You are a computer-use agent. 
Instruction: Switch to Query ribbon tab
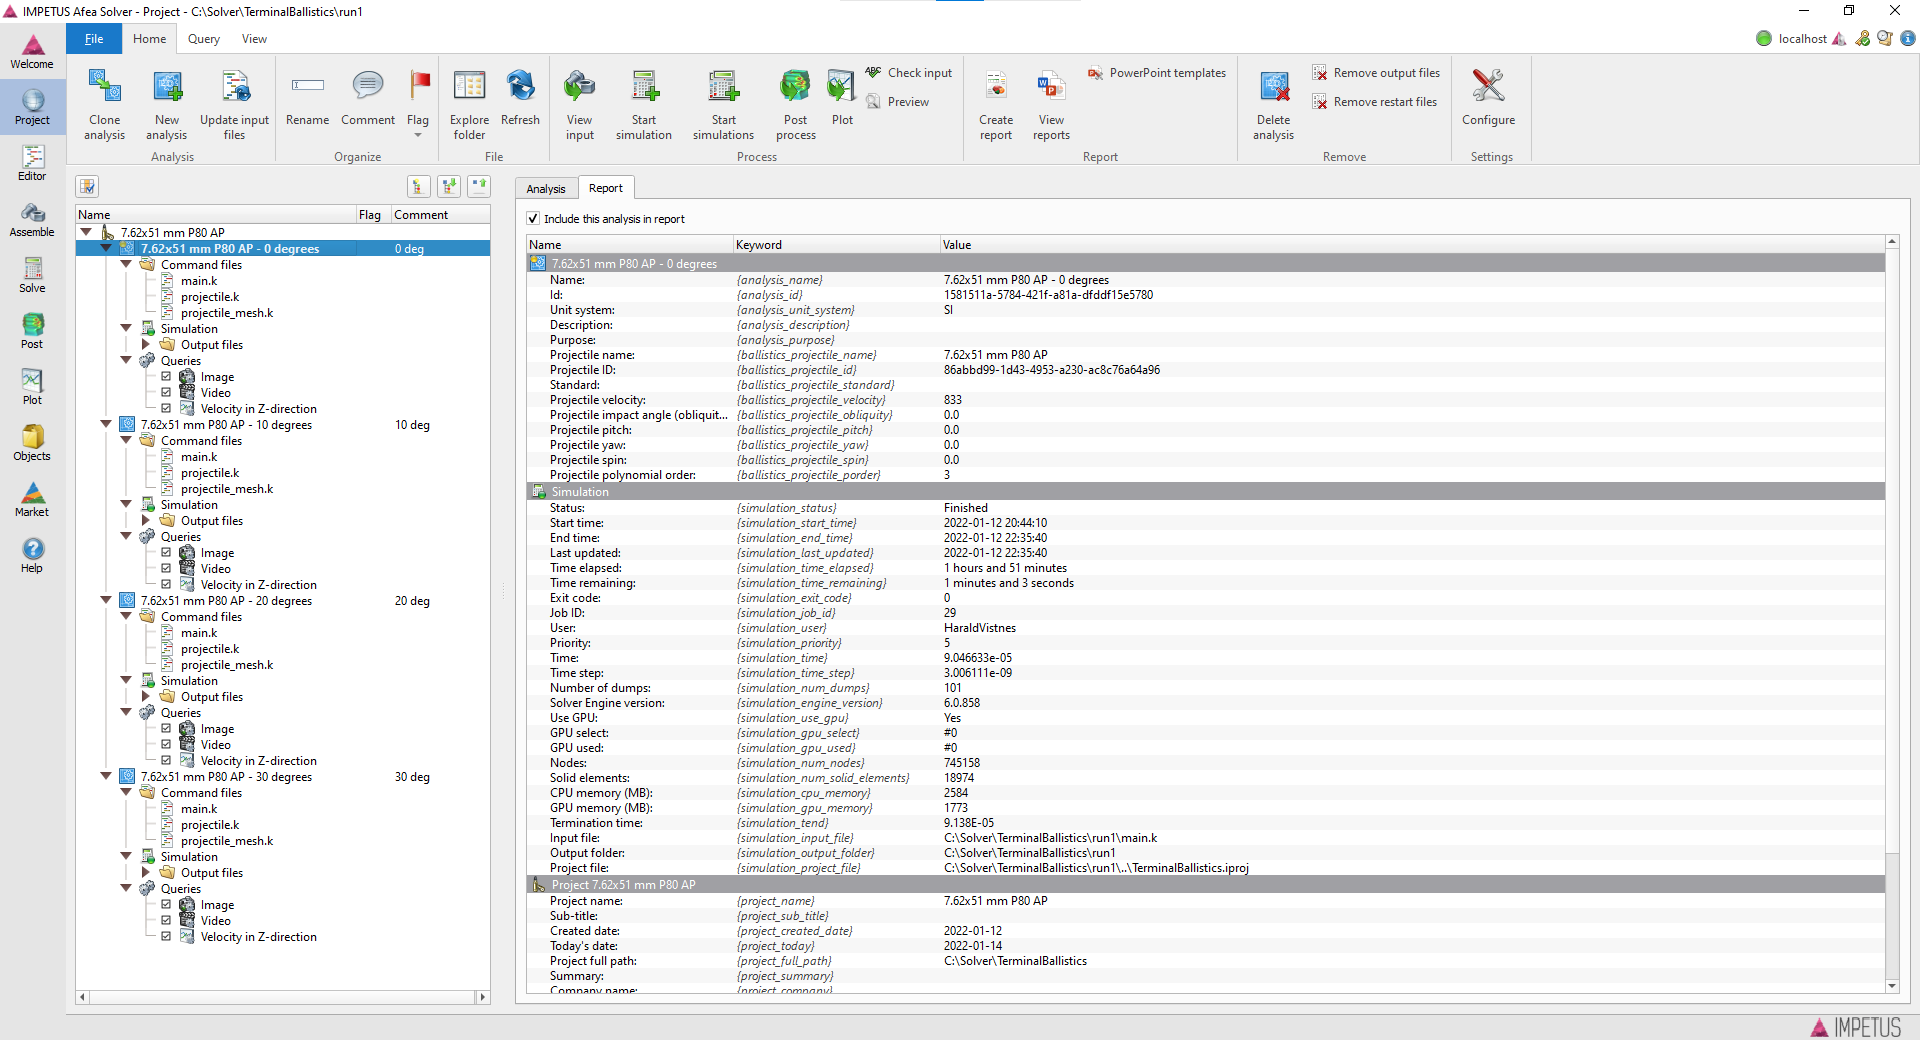(204, 39)
